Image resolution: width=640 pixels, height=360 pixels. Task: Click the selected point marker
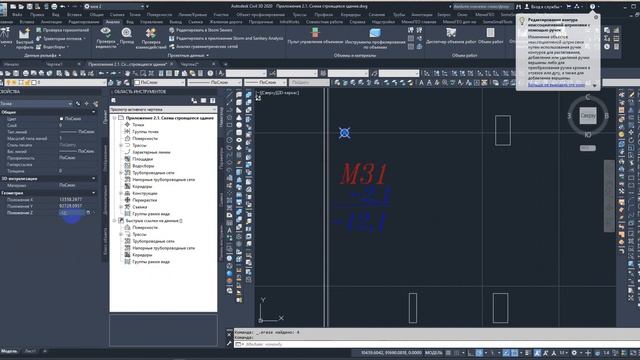click(344, 133)
